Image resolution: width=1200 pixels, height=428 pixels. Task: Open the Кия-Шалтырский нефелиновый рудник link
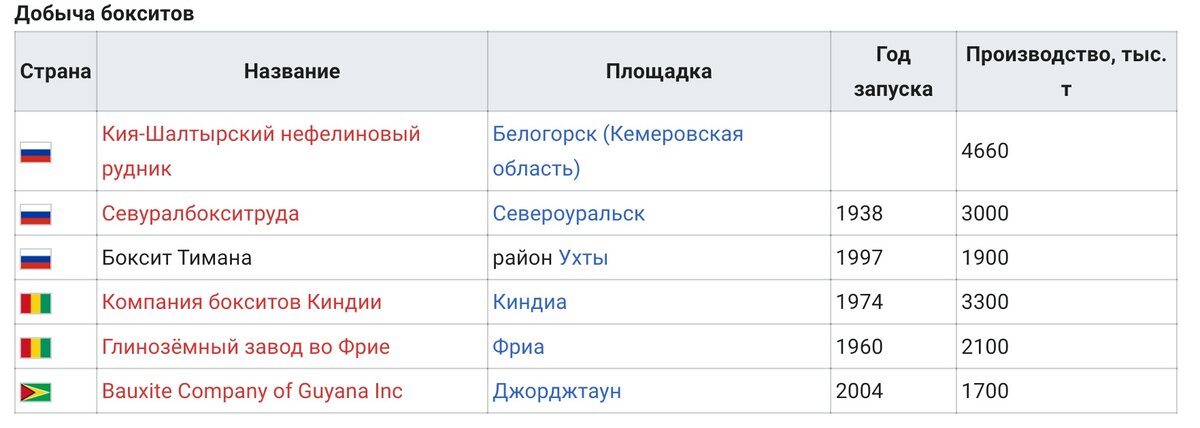point(261,151)
